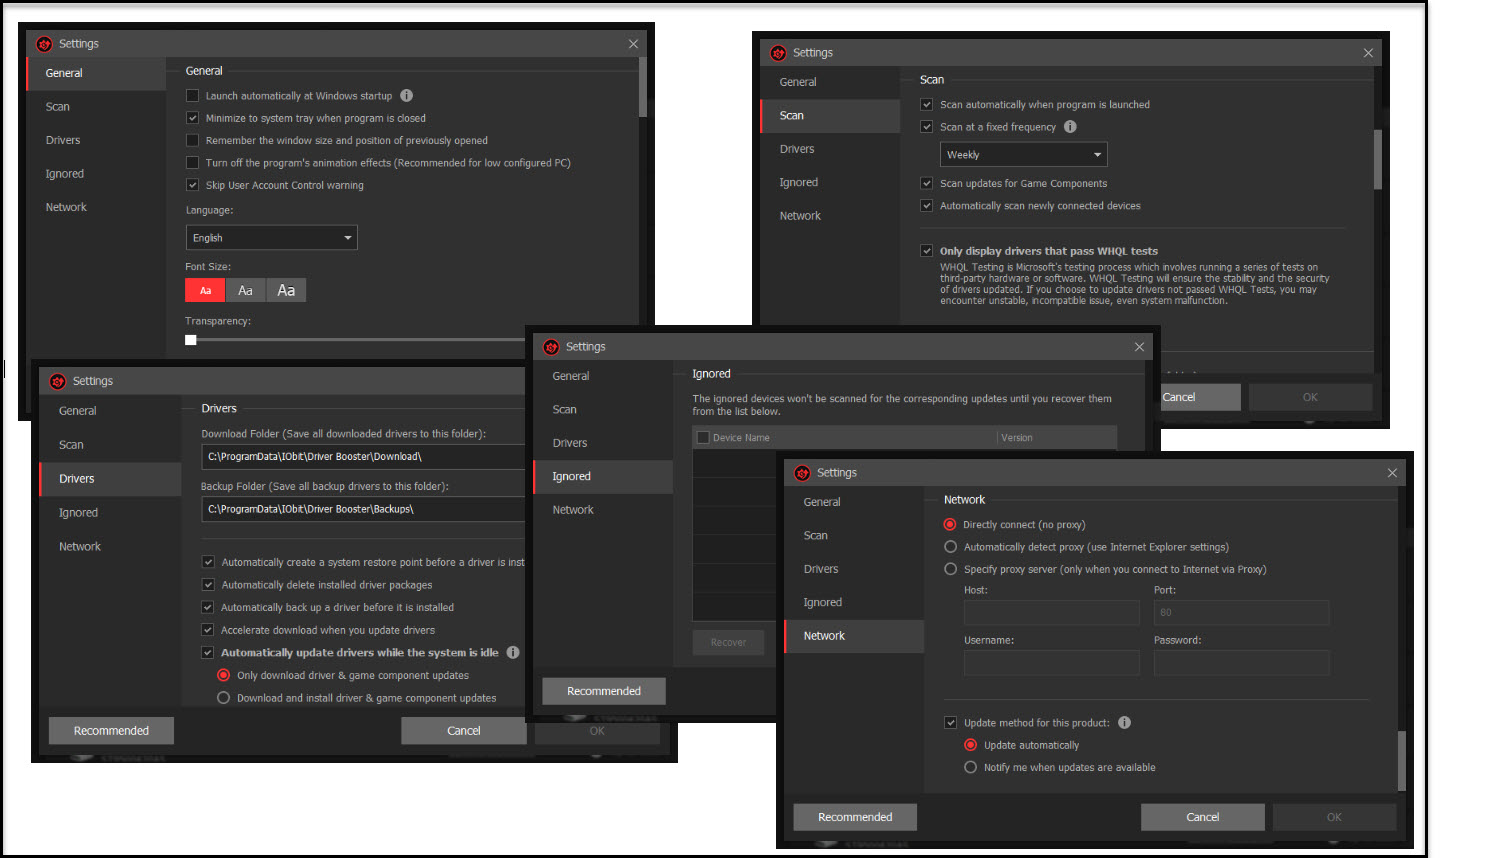
Task: Click Driver Booster logo in General settings window
Action: pos(44,44)
